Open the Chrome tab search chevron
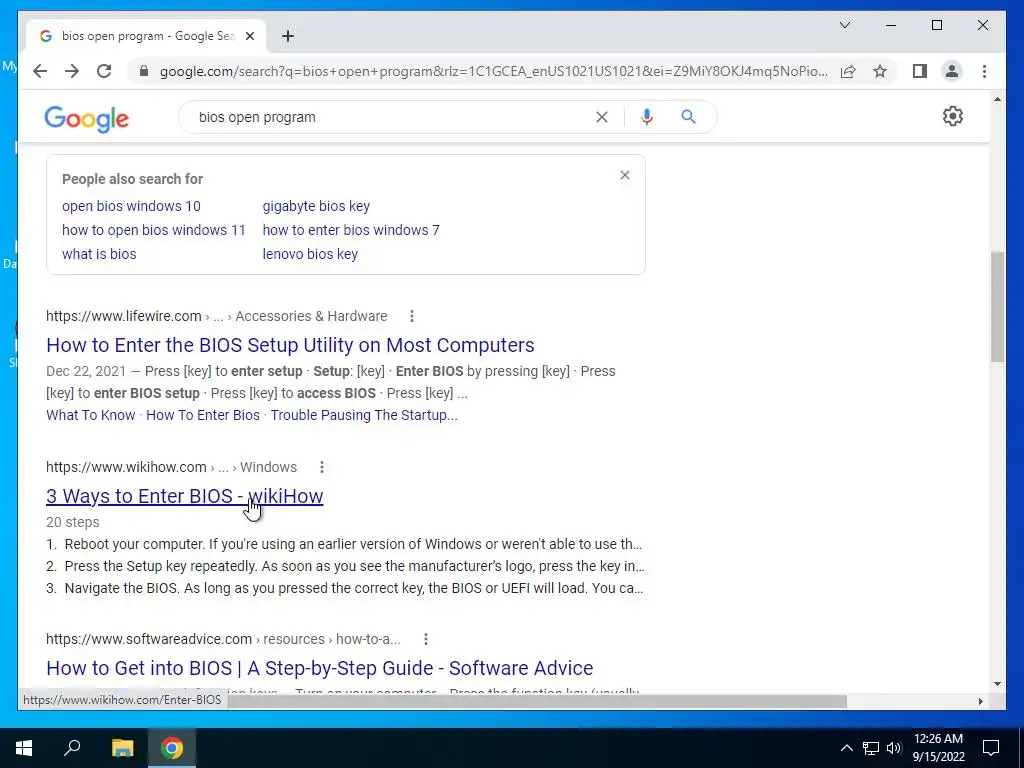The height and width of the screenshot is (768, 1024). tap(844, 25)
